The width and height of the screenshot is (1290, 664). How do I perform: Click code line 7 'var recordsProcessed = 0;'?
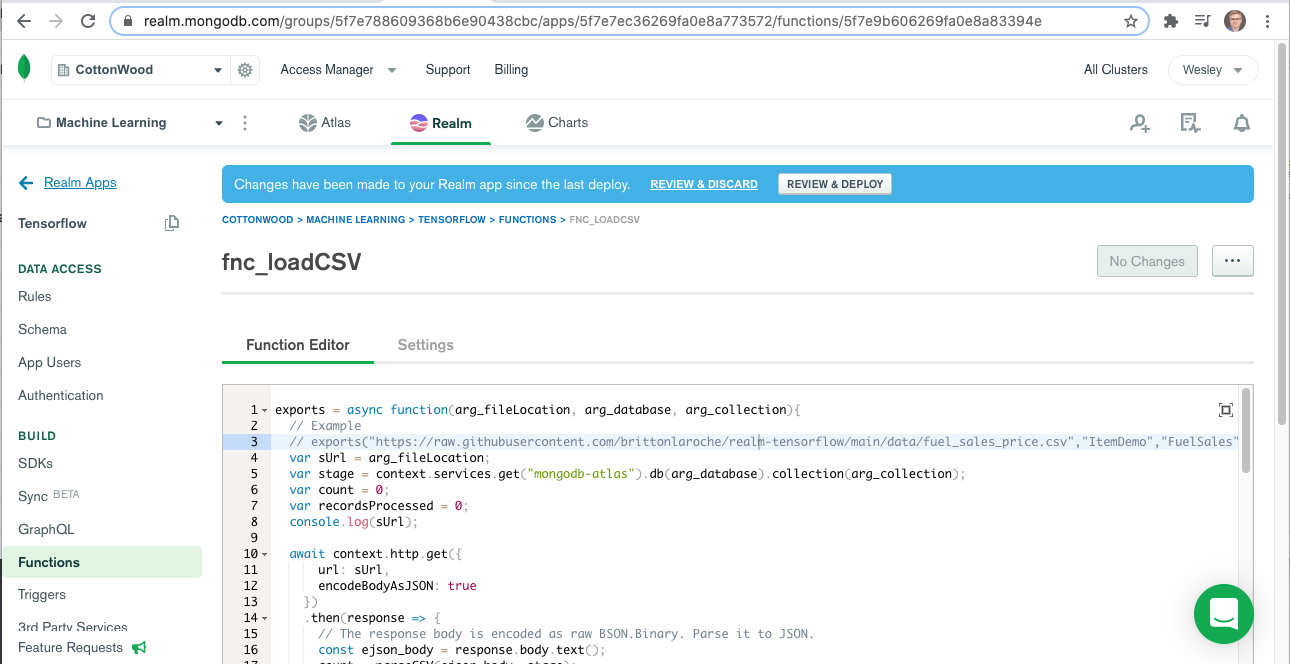point(379,506)
